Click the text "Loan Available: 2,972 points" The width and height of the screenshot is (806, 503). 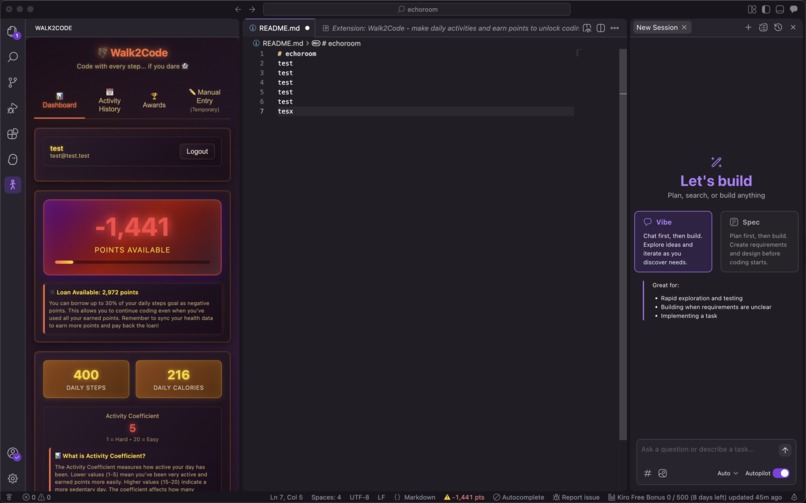click(x=97, y=292)
